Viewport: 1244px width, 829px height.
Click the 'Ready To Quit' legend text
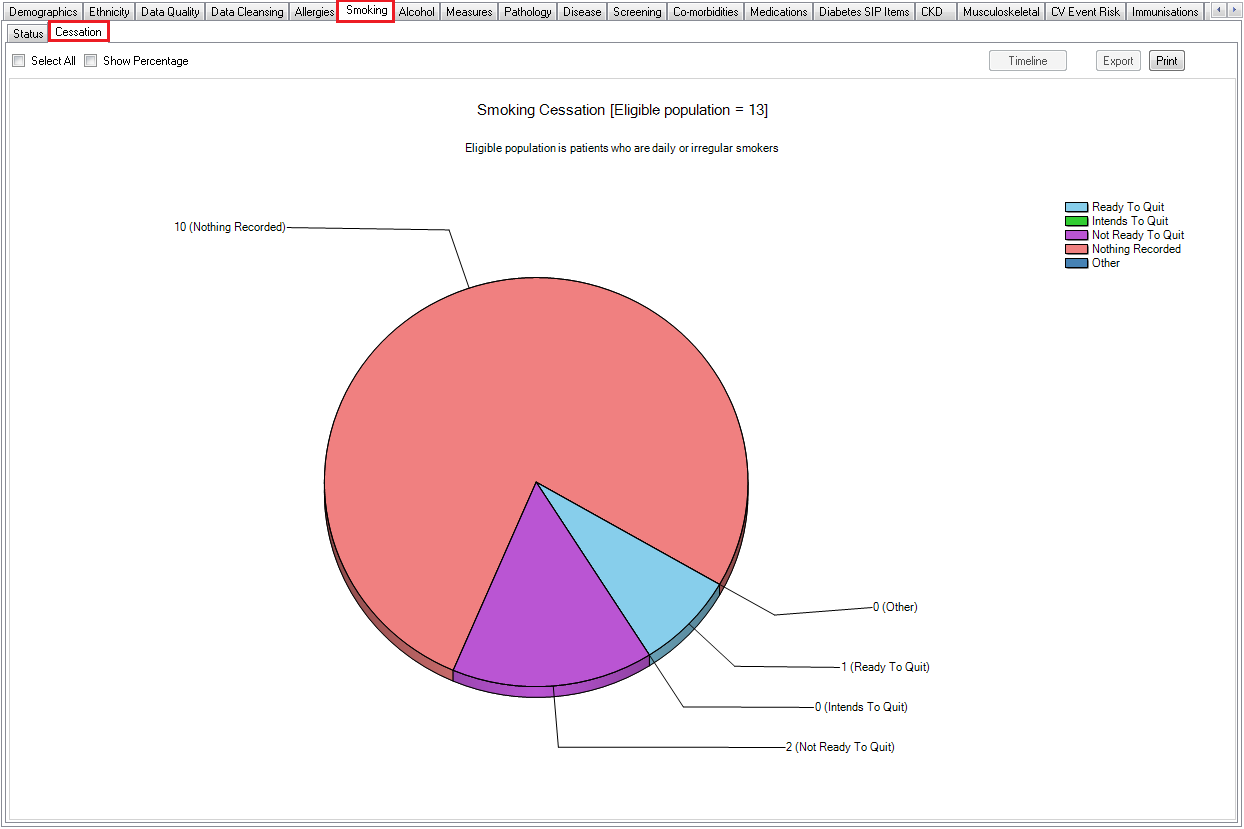pos(1128,207)
